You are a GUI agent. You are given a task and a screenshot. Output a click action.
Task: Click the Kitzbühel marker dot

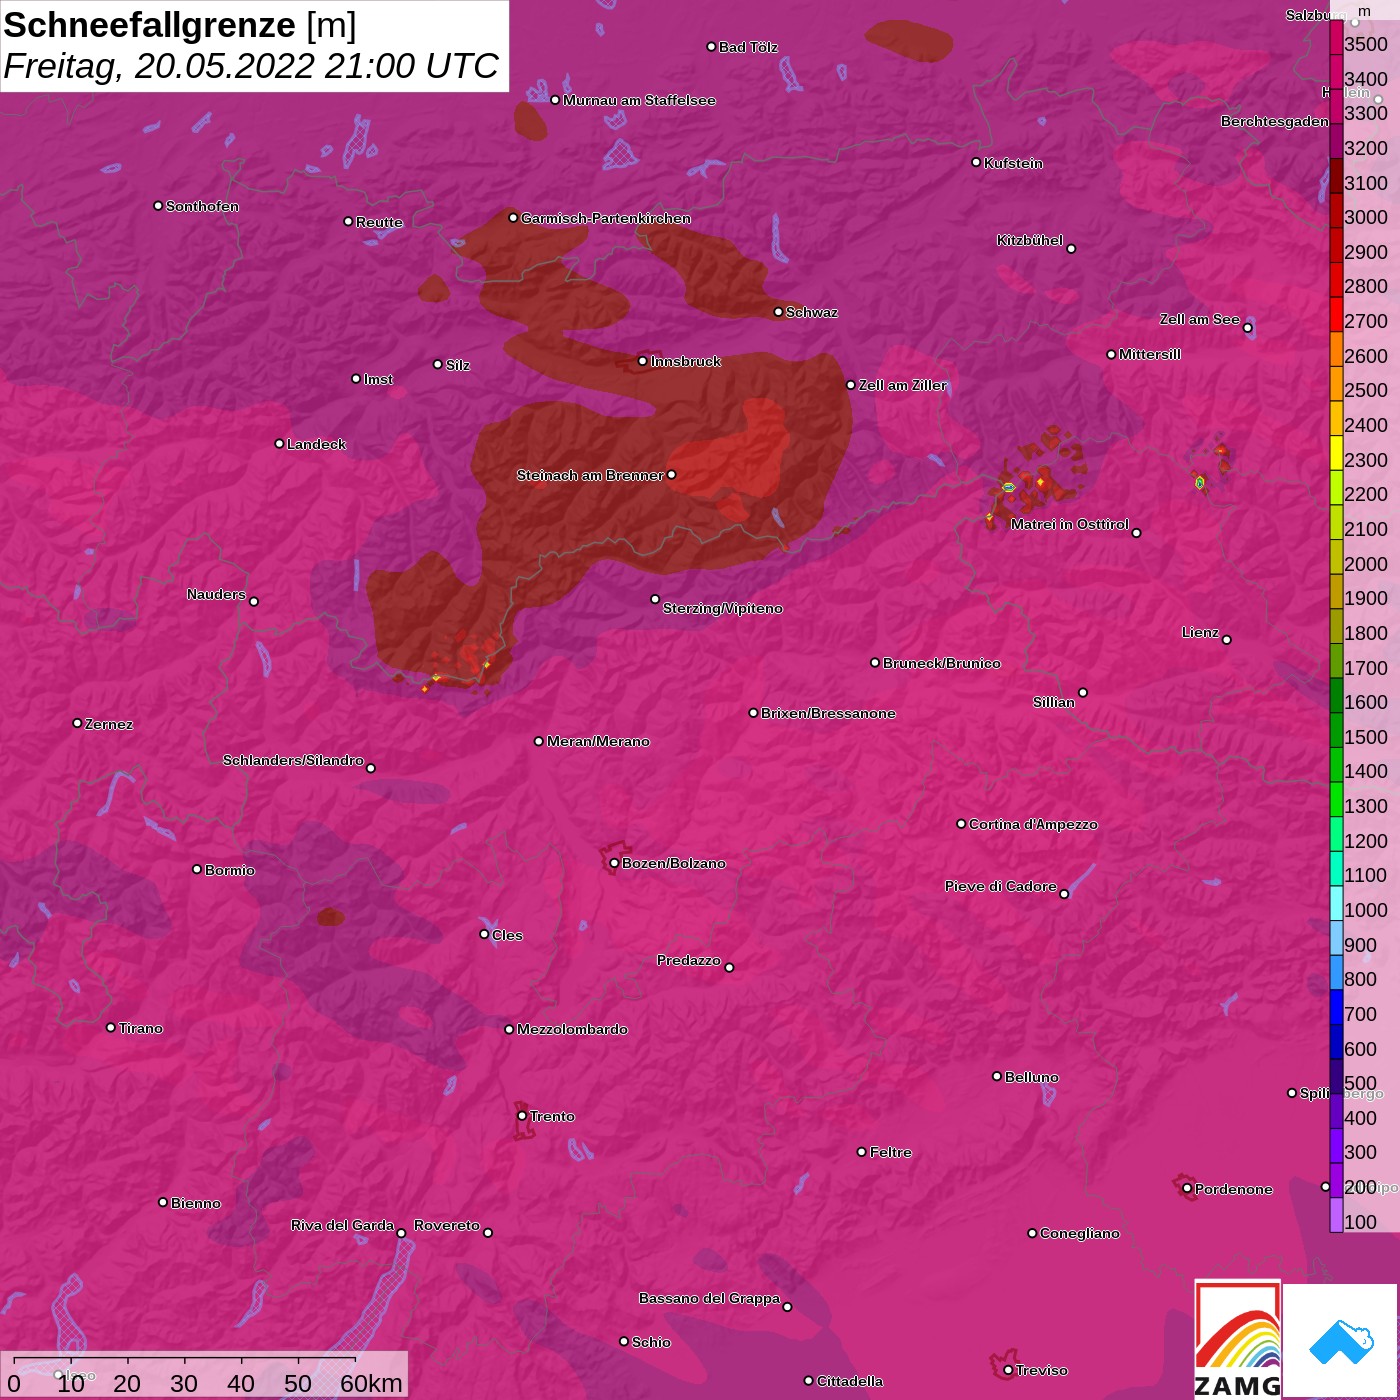[1071, 248]
